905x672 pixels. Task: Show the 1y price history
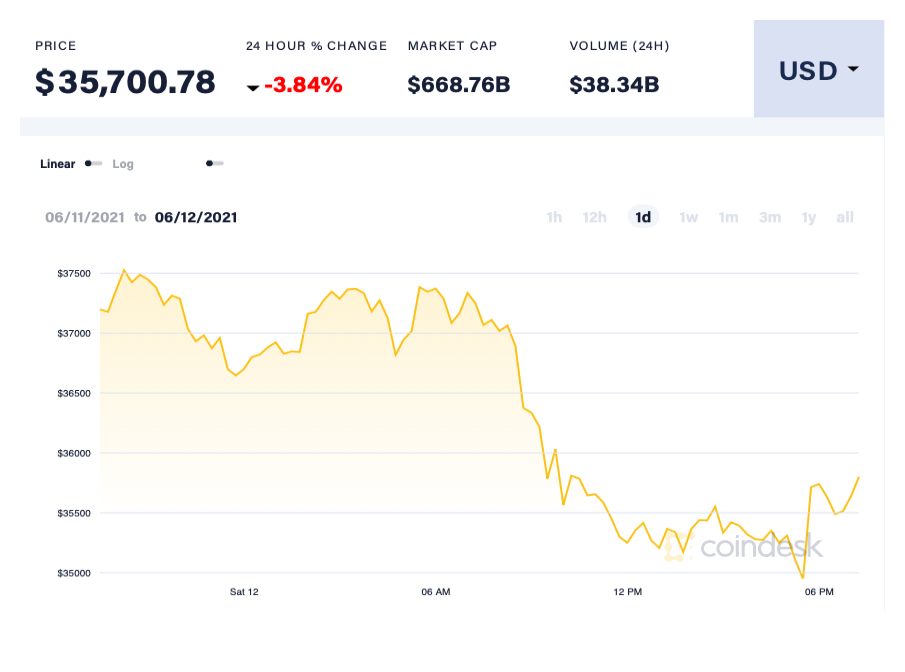coord(809,217)
